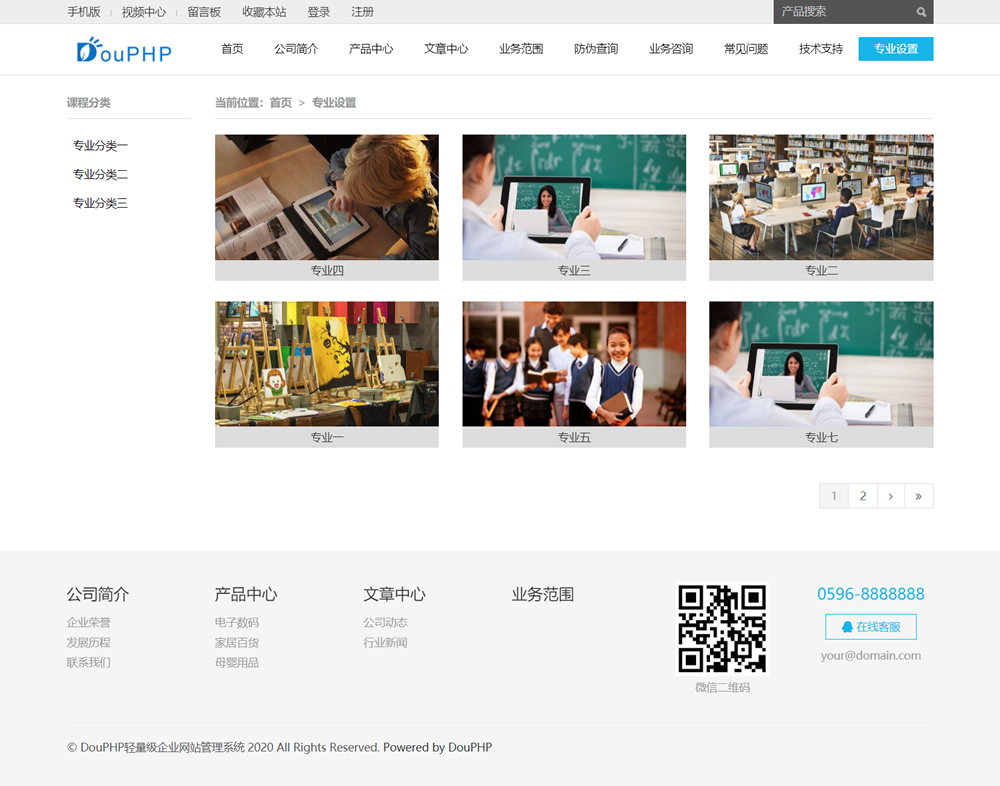Click the 登录 link
1000x786 pixels.
pyautogui.click(x=318, y=11)
